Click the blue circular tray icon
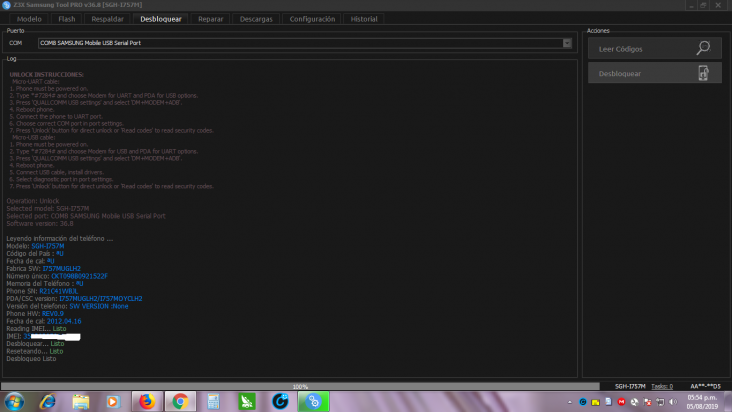Screen dimensions: 732x412 583,402
